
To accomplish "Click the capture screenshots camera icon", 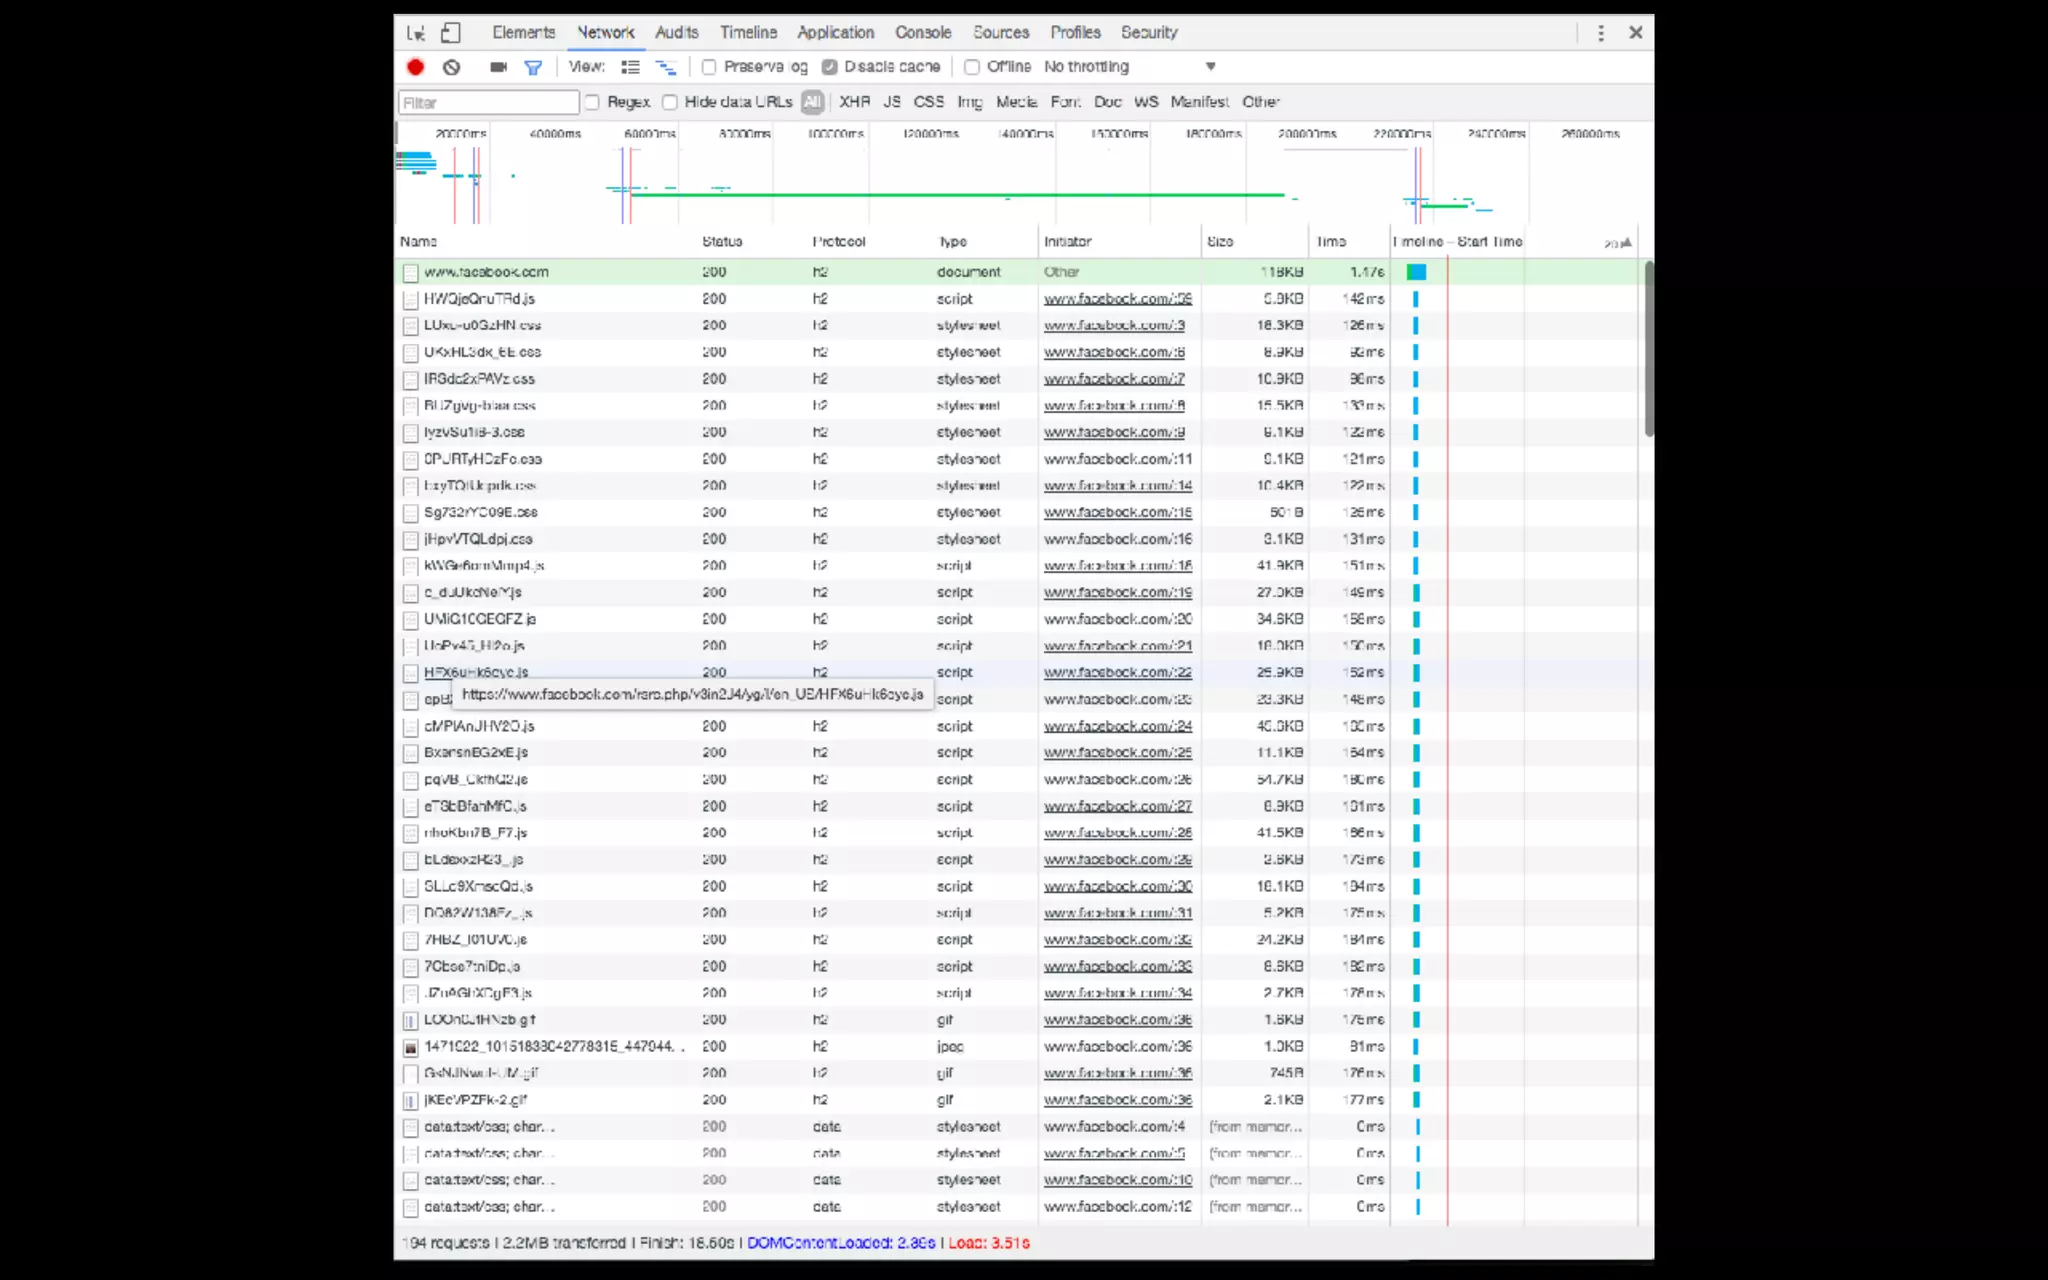I will click(x=498, y=67).
